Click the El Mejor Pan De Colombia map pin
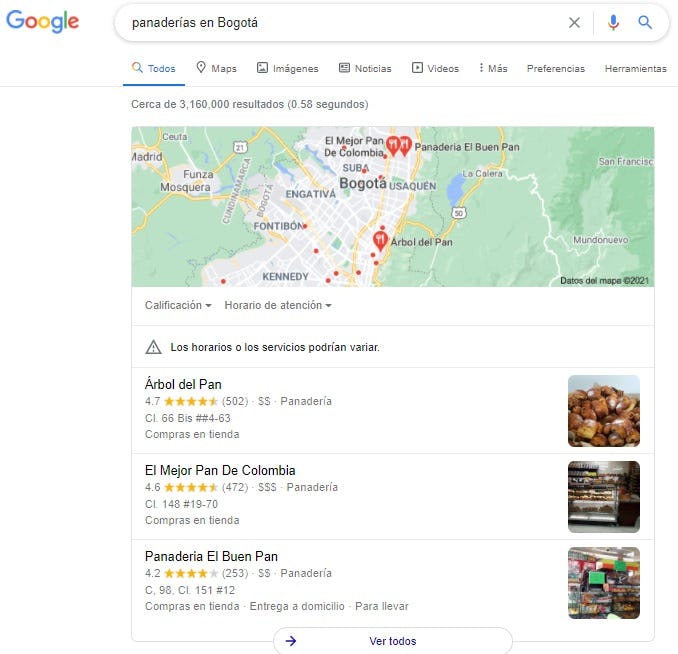678x654 pixels. click(x=393, y=146)
